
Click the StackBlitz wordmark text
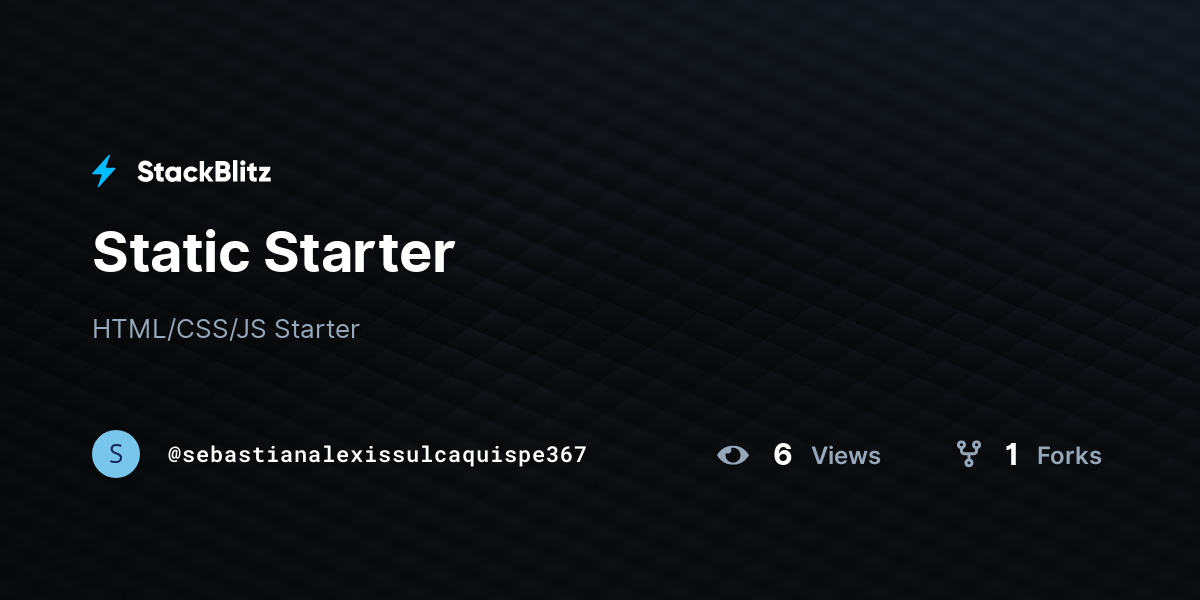click(x=204, y=172)
